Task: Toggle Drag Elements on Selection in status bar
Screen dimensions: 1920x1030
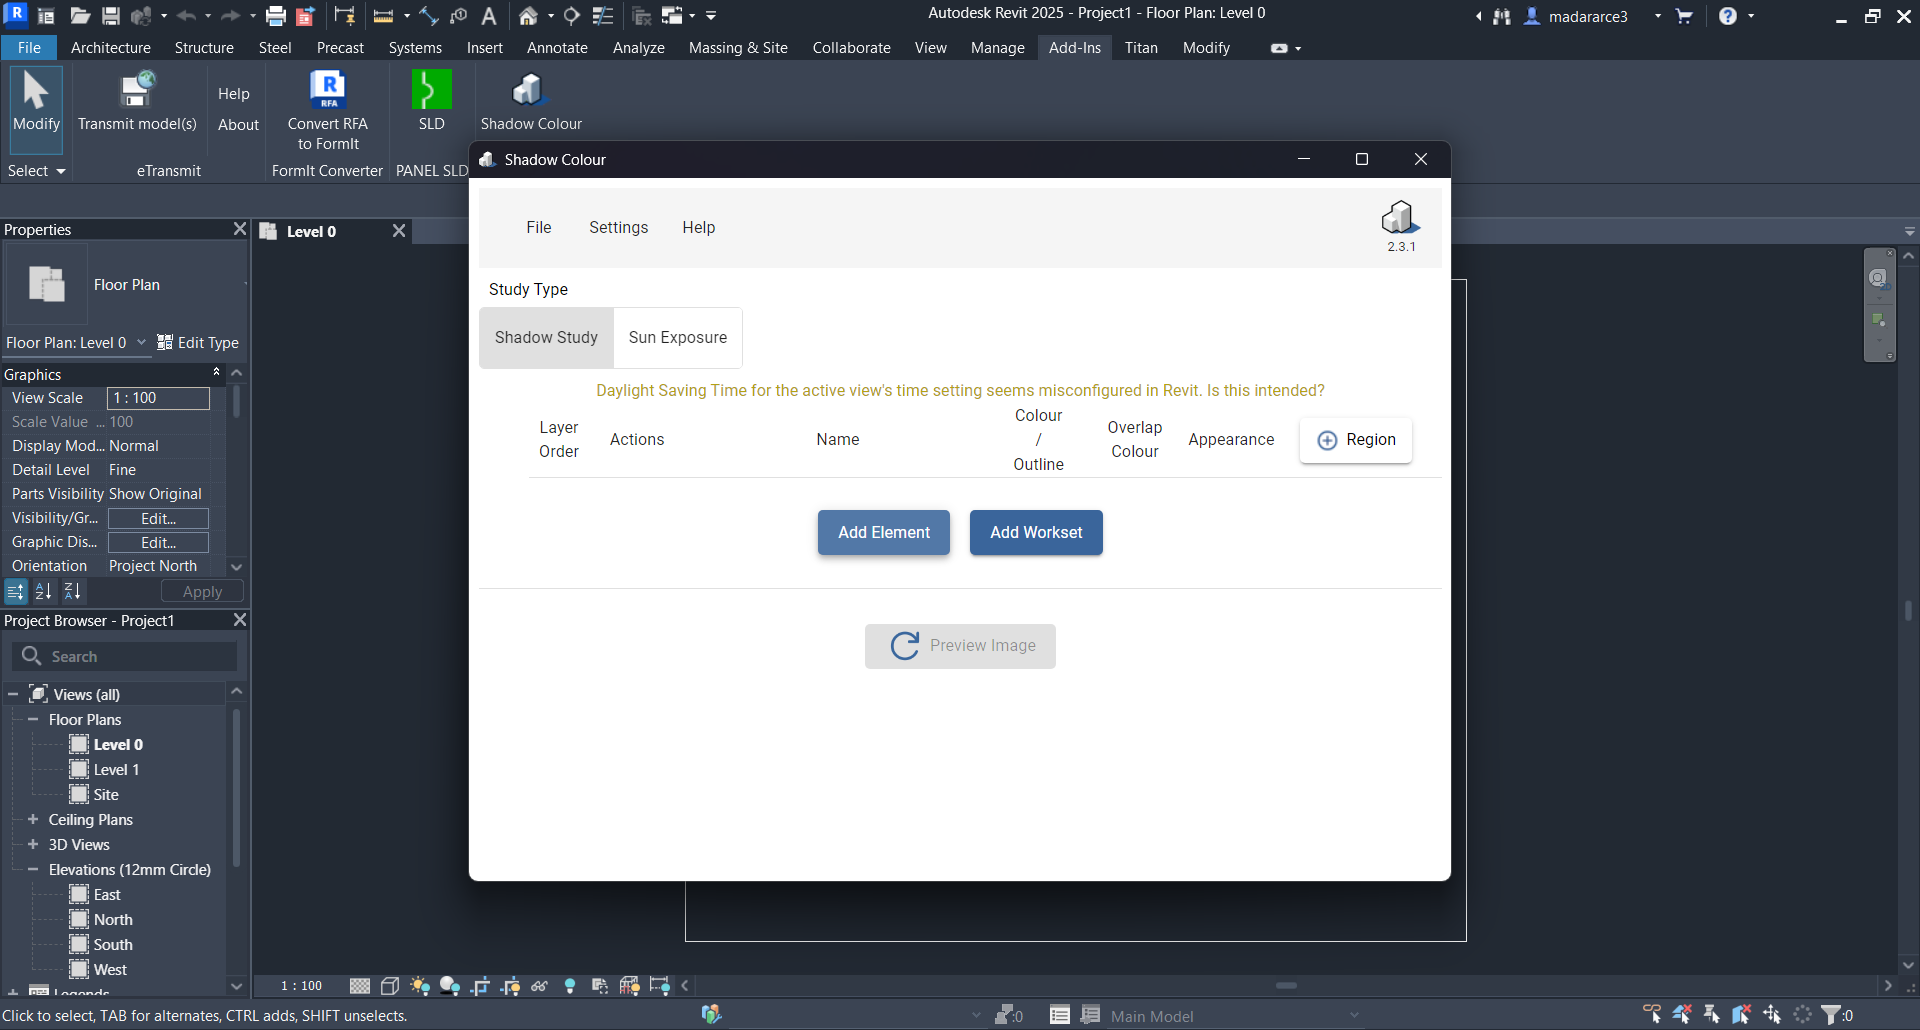Action: pos(1772,1015)
